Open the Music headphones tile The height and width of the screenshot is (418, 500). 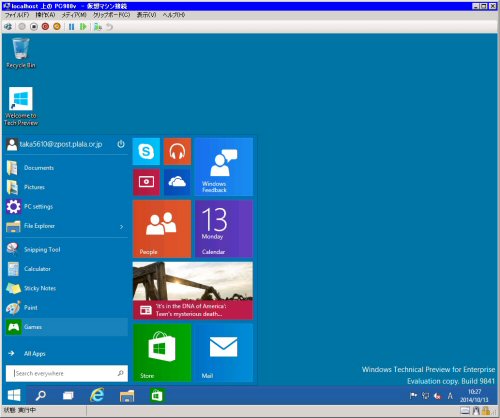(x=177, y=151)
